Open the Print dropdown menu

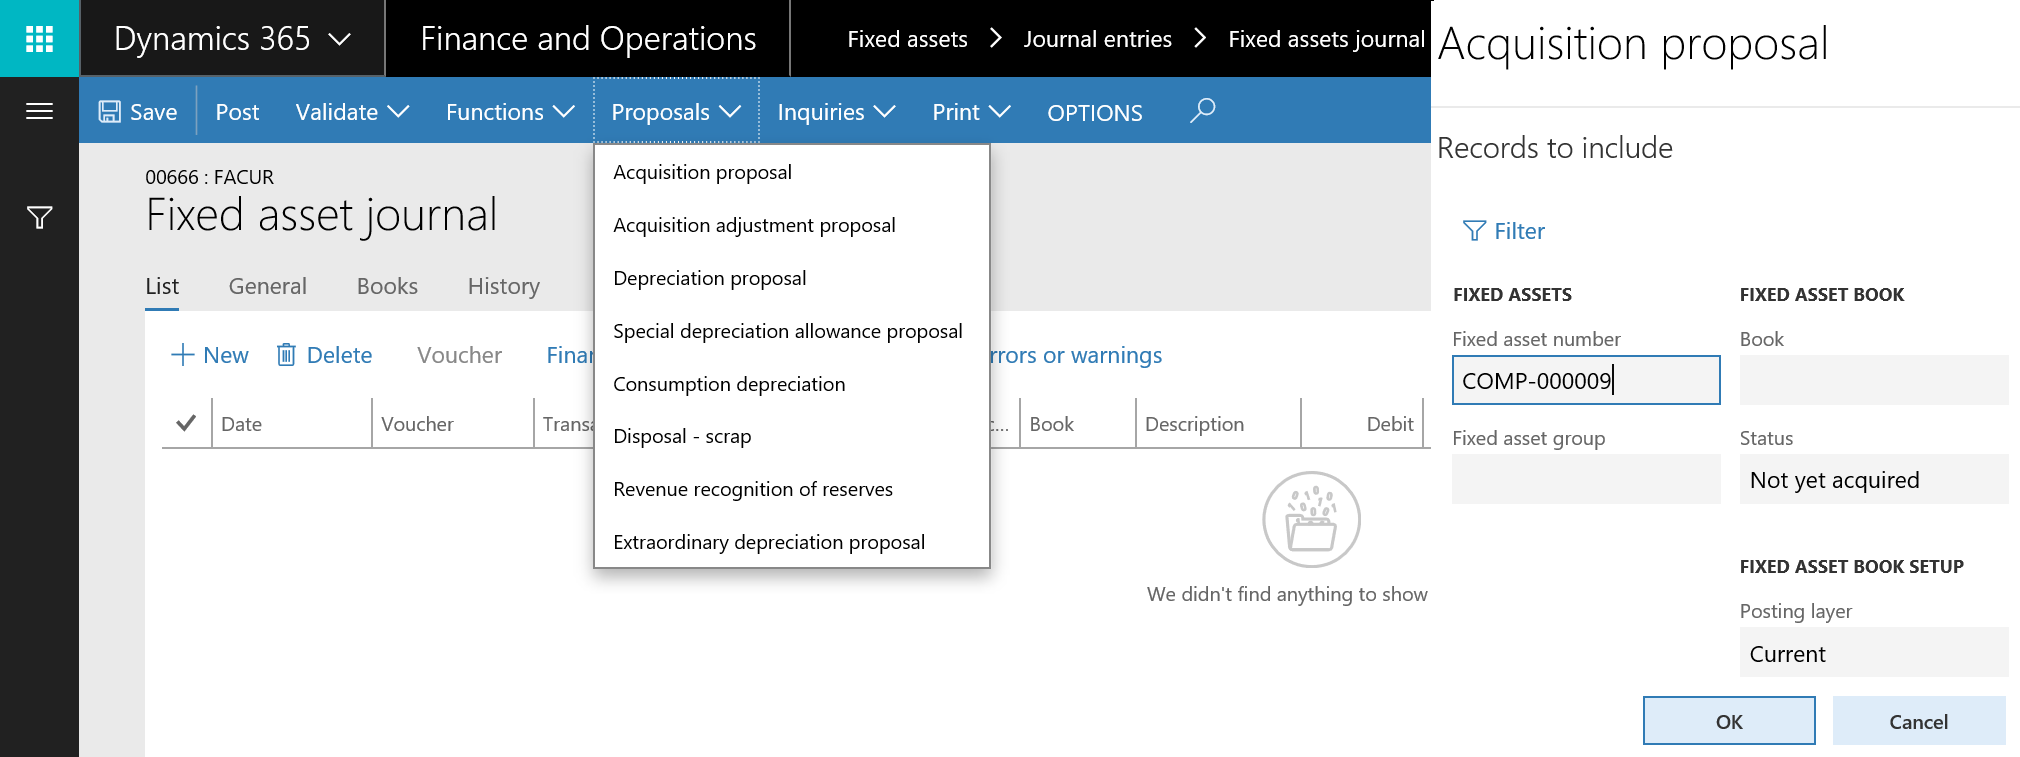coord(971,112)
